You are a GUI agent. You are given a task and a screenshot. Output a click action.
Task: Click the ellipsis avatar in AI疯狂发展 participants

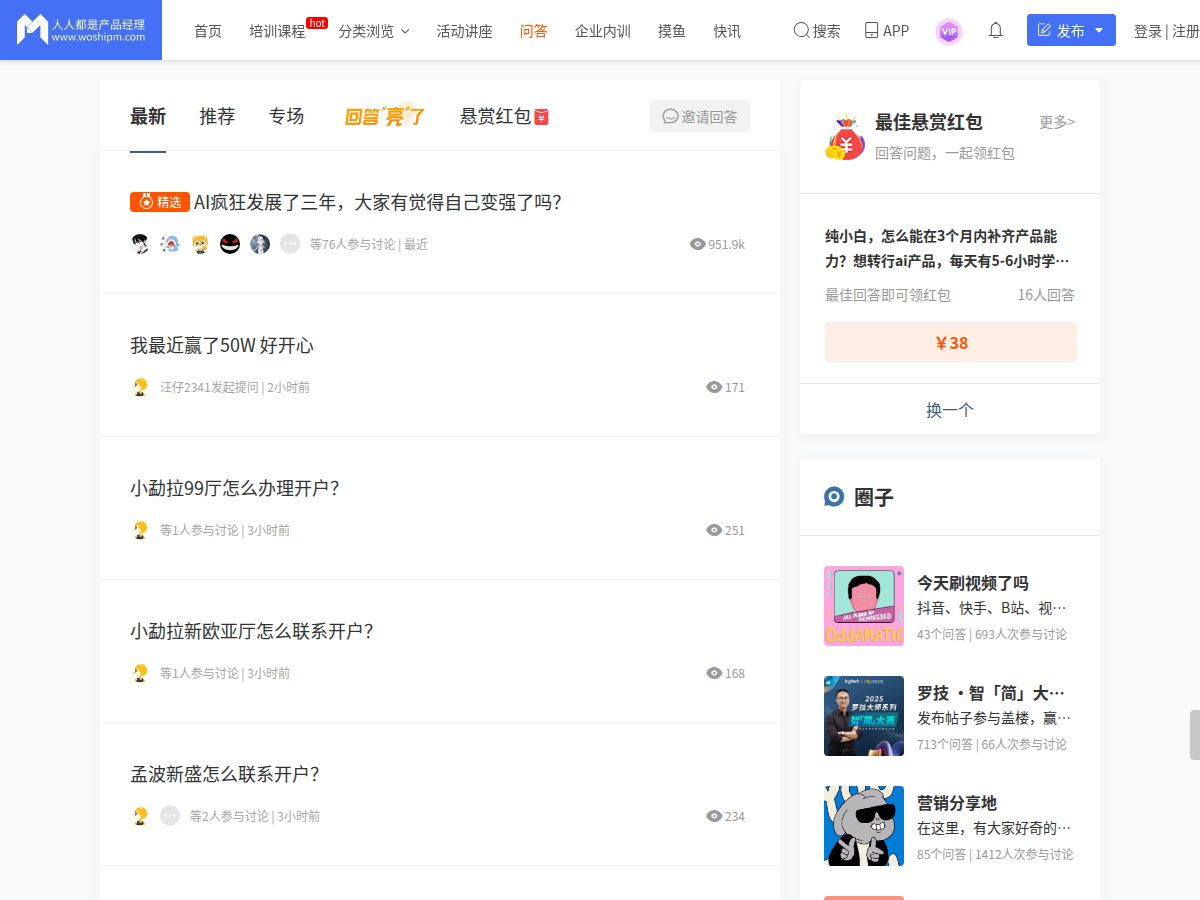[290, 243]
